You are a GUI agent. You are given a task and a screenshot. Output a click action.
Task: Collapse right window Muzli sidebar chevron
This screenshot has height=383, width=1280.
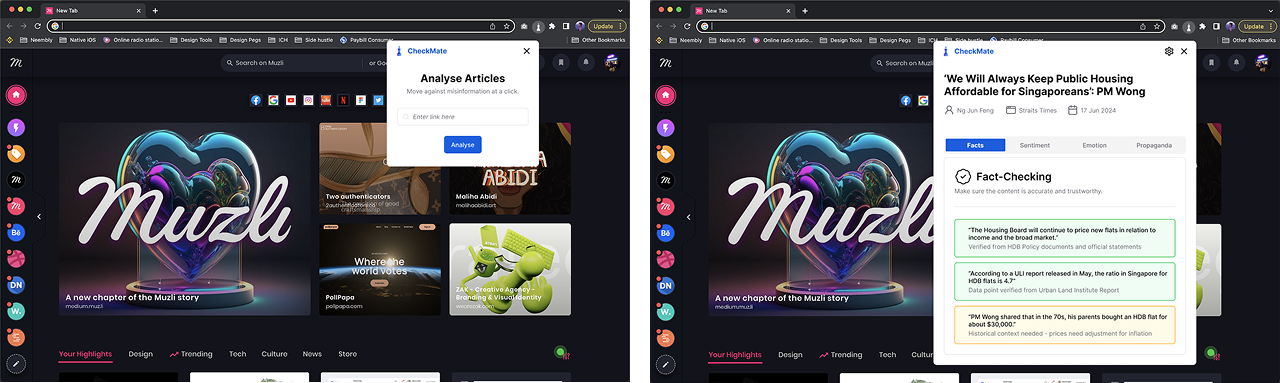coord(689,216)
